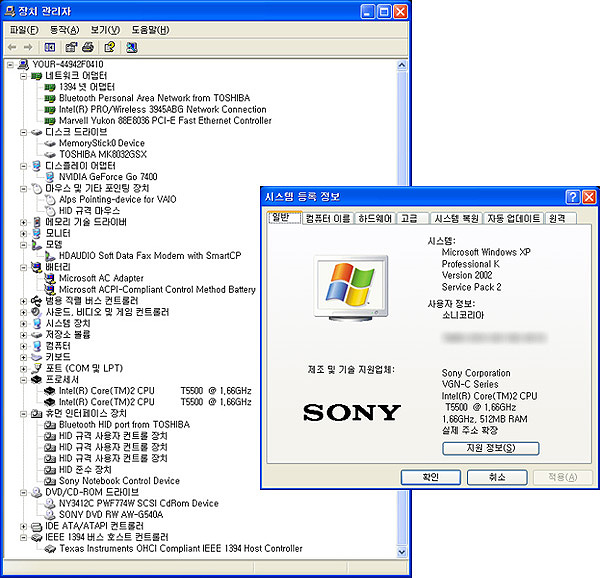Select the Sony Notebook Control Device icon

(50, 481)
